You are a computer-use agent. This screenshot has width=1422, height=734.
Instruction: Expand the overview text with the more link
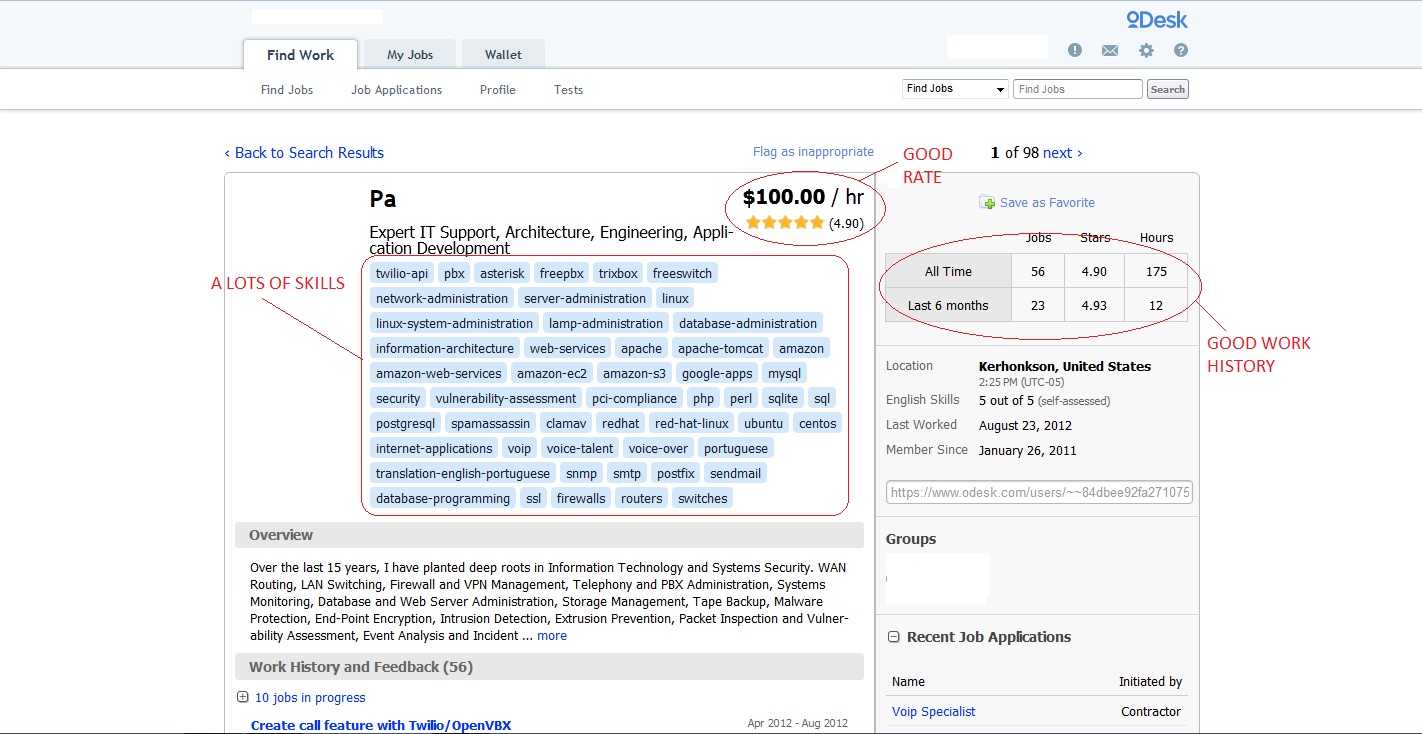pyautogui.click(x=552, y=636)
